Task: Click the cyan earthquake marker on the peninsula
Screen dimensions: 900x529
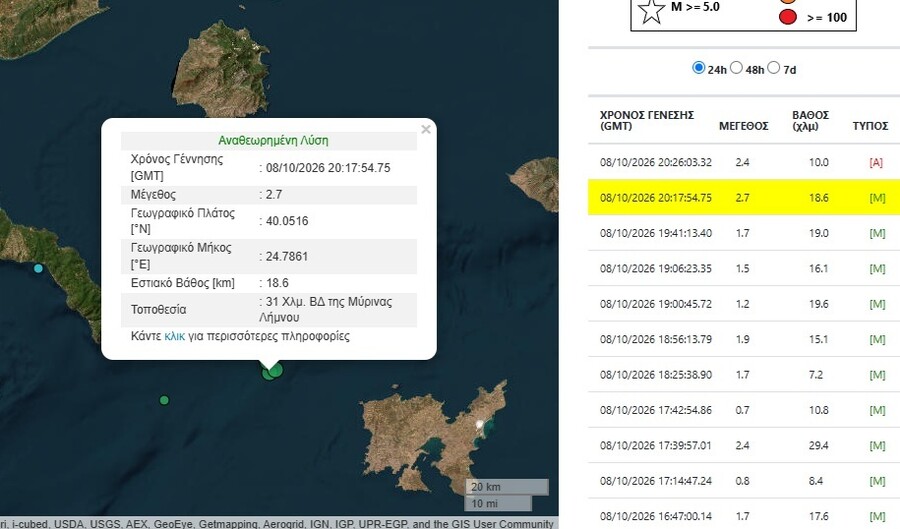Action: (38, 268)
